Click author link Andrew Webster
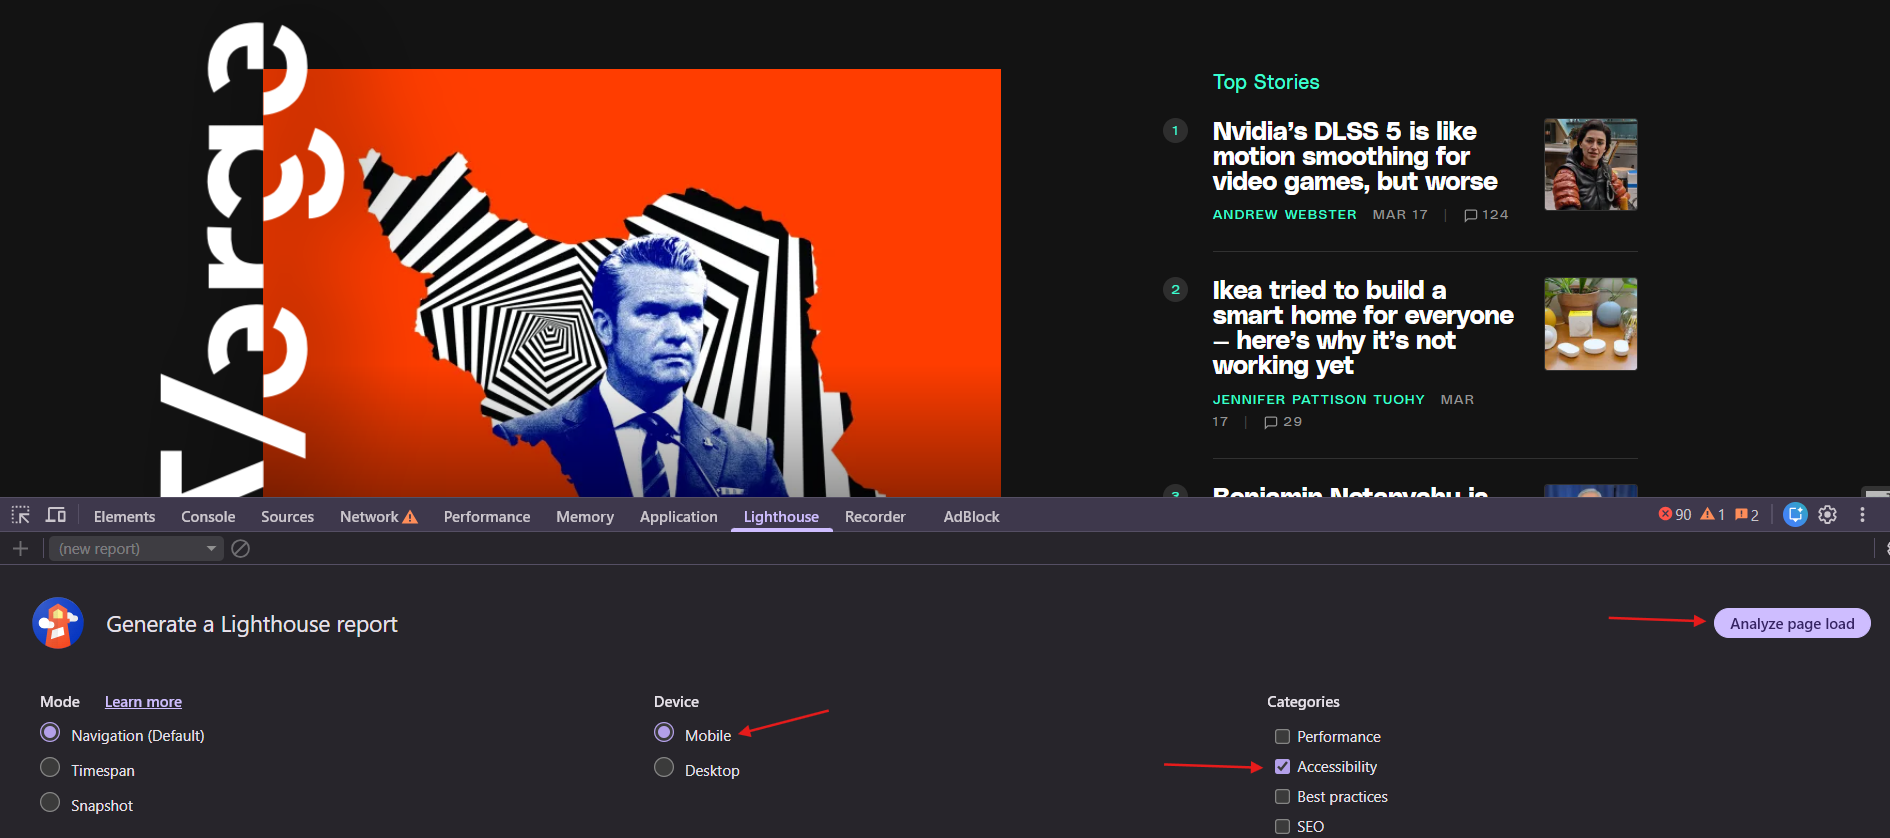1890x838 pixels. click(1285, 215)
